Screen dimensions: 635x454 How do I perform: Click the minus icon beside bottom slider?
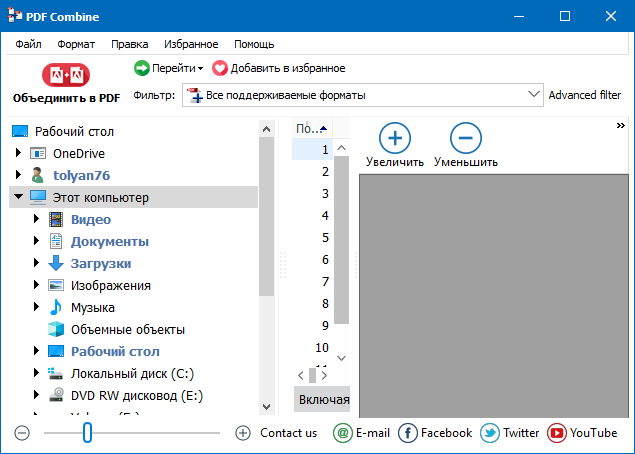[x=23, y=433]
